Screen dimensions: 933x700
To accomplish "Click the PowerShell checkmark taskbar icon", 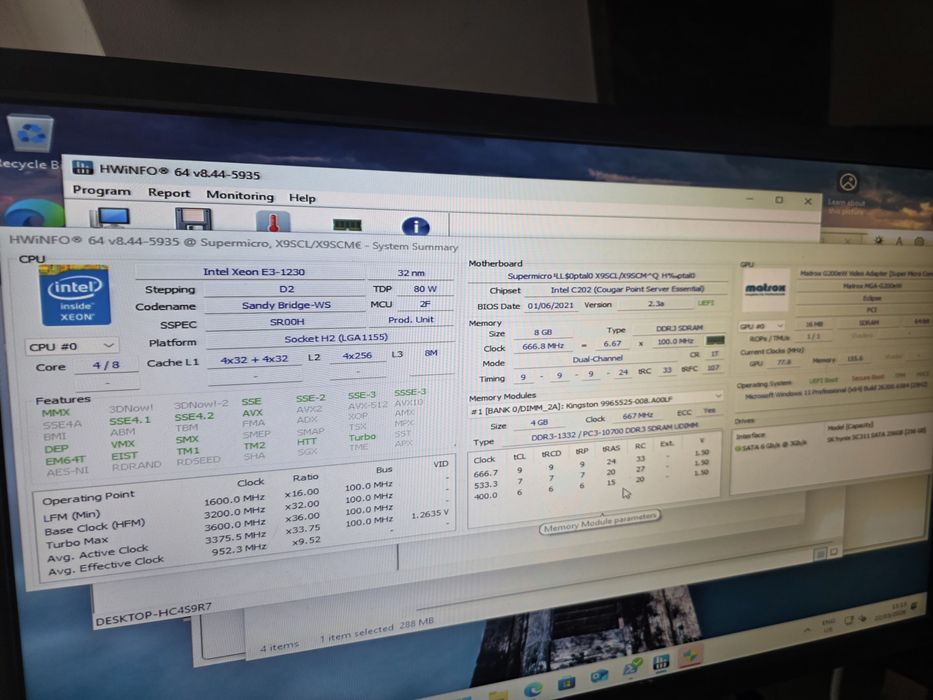I will pos(632,667).
